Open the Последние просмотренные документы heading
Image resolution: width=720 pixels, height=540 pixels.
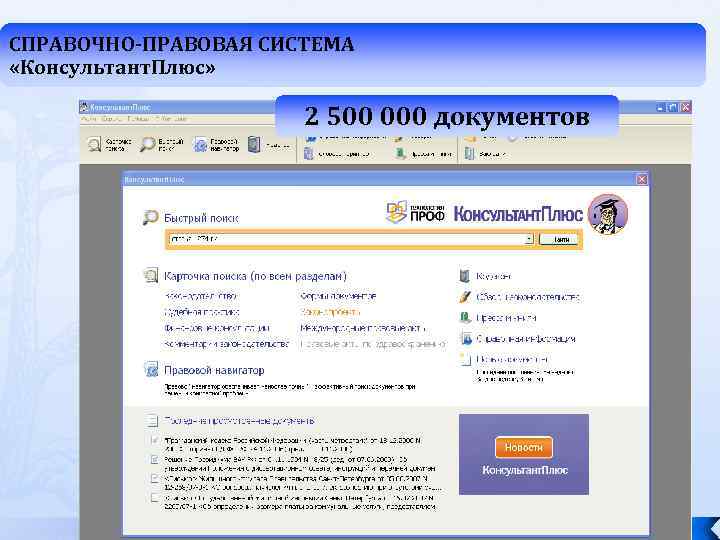[239, 421]
